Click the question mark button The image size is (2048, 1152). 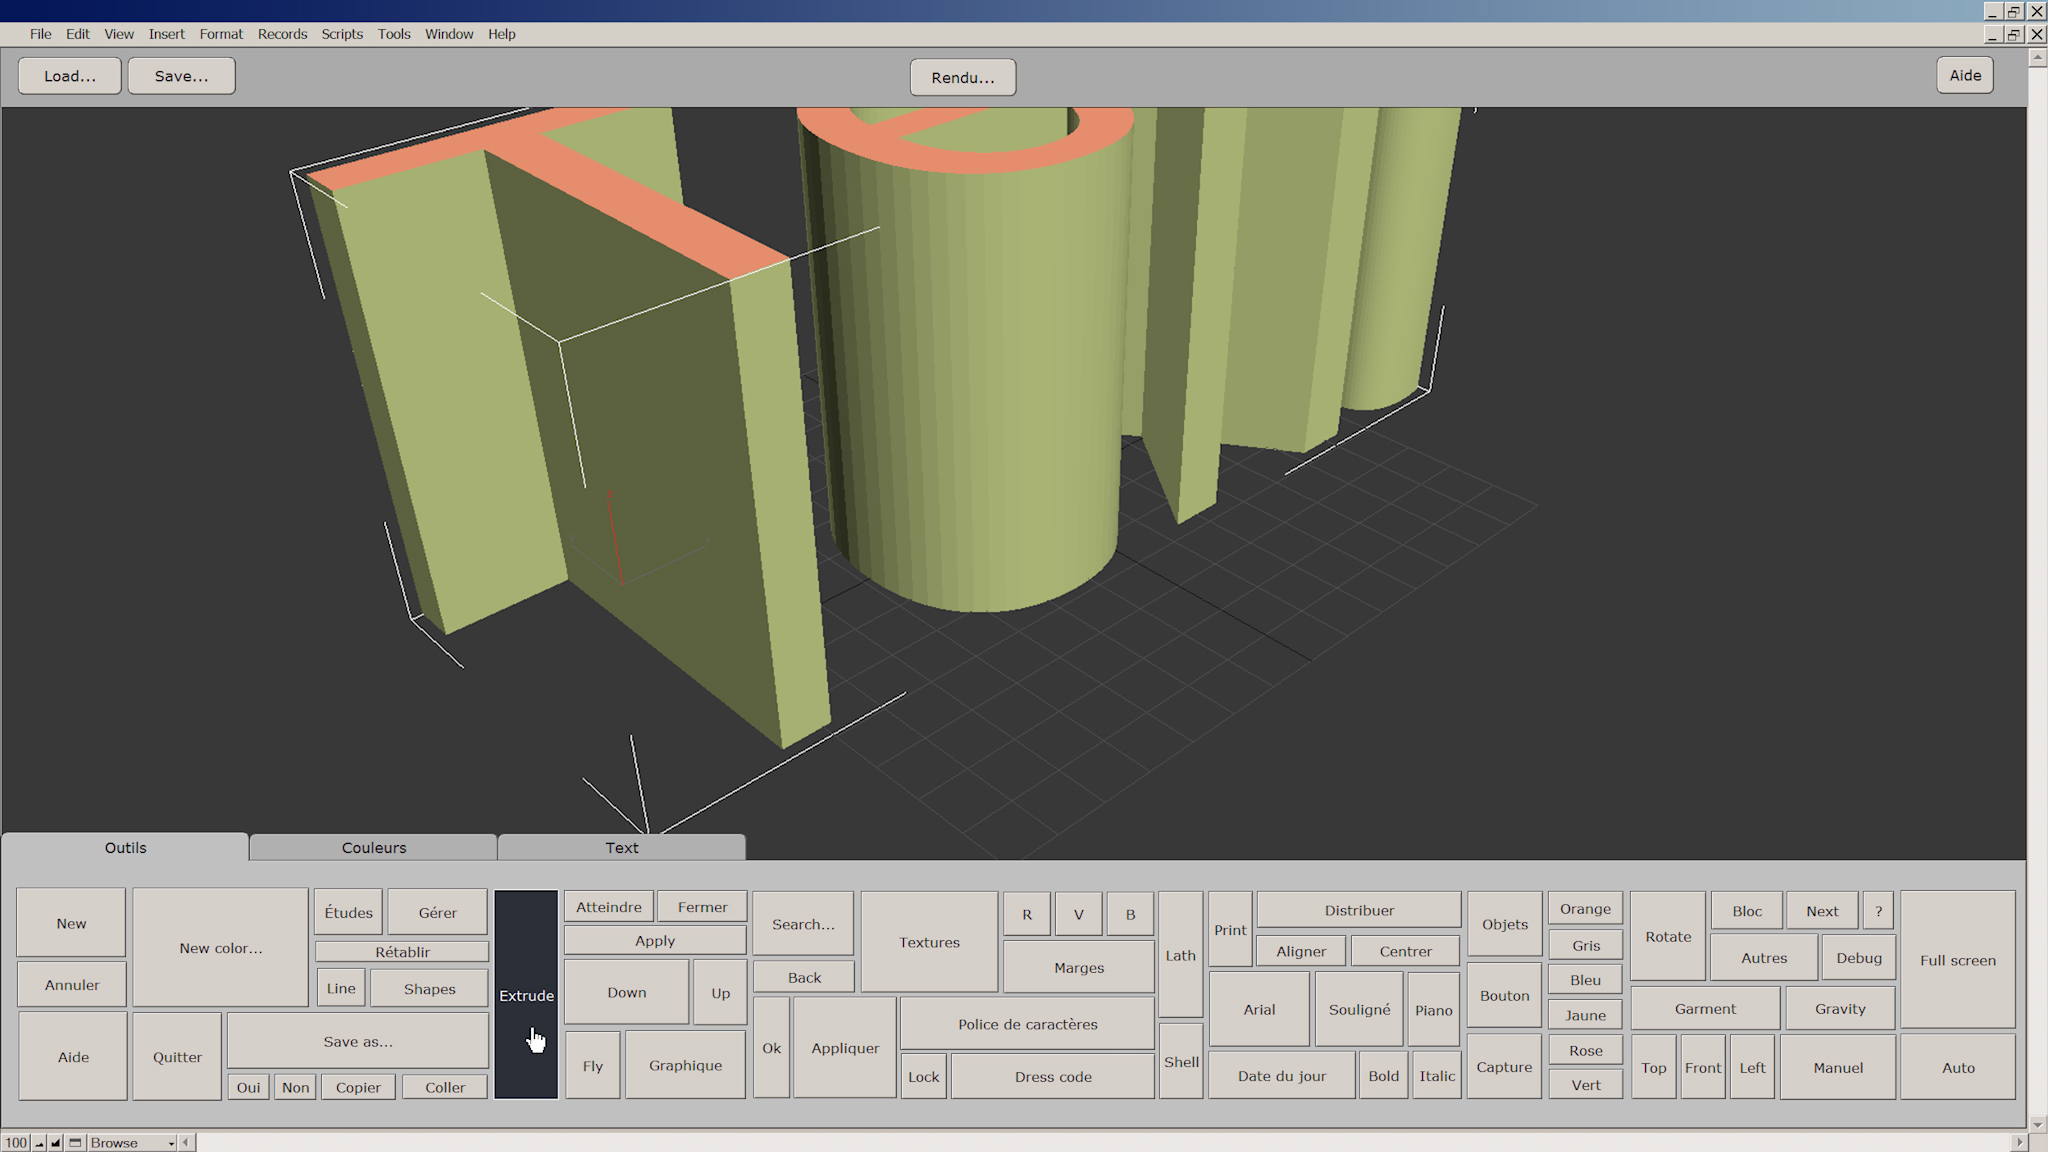tap(1878, 911)
